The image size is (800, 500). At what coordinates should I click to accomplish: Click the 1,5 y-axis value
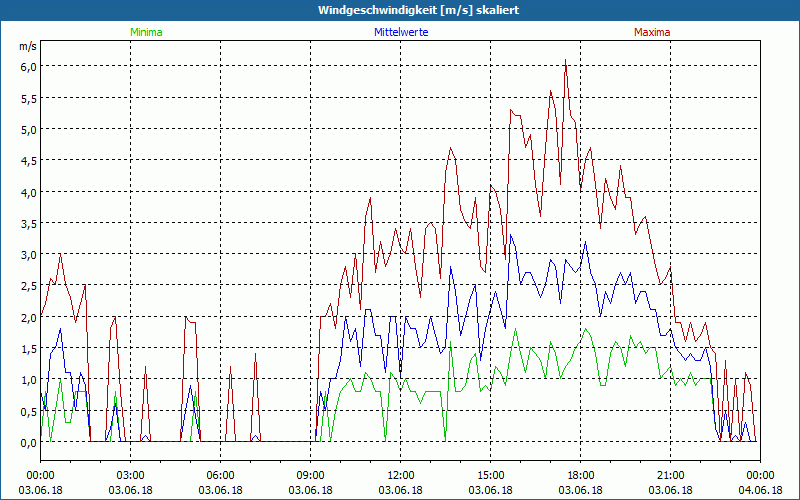point(29,348)
